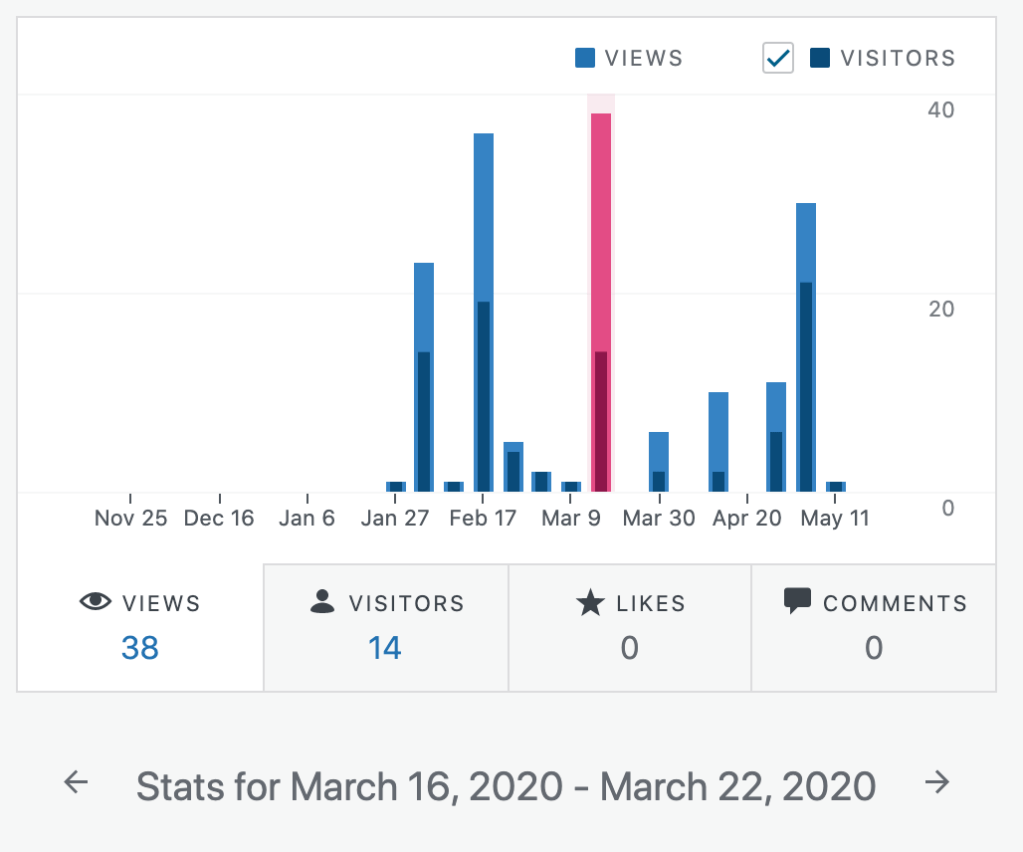Go to previous week with left arrow
The image size is (1023, 852).
(76, 783)
